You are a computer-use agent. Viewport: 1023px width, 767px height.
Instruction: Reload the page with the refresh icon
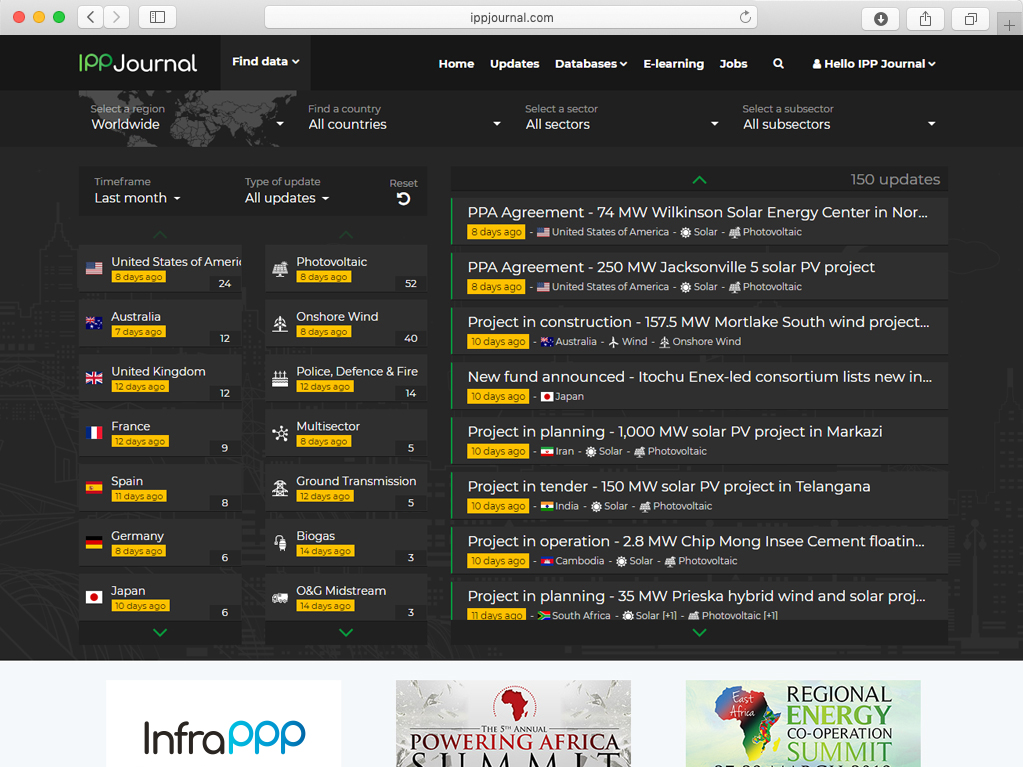[745, 17]
